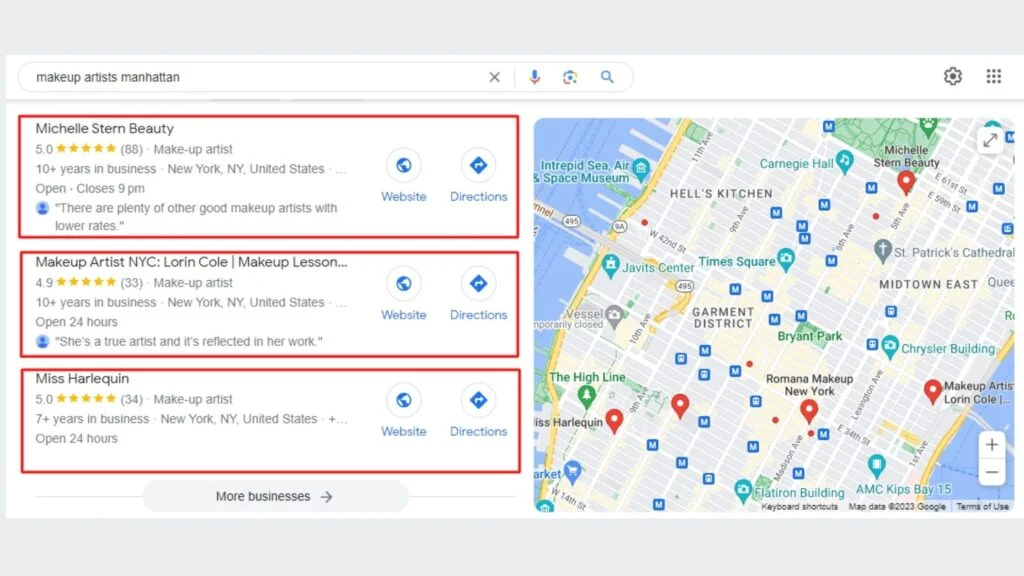Start voice search with microphone icon
1024x576 pixels.
(534, 77)
